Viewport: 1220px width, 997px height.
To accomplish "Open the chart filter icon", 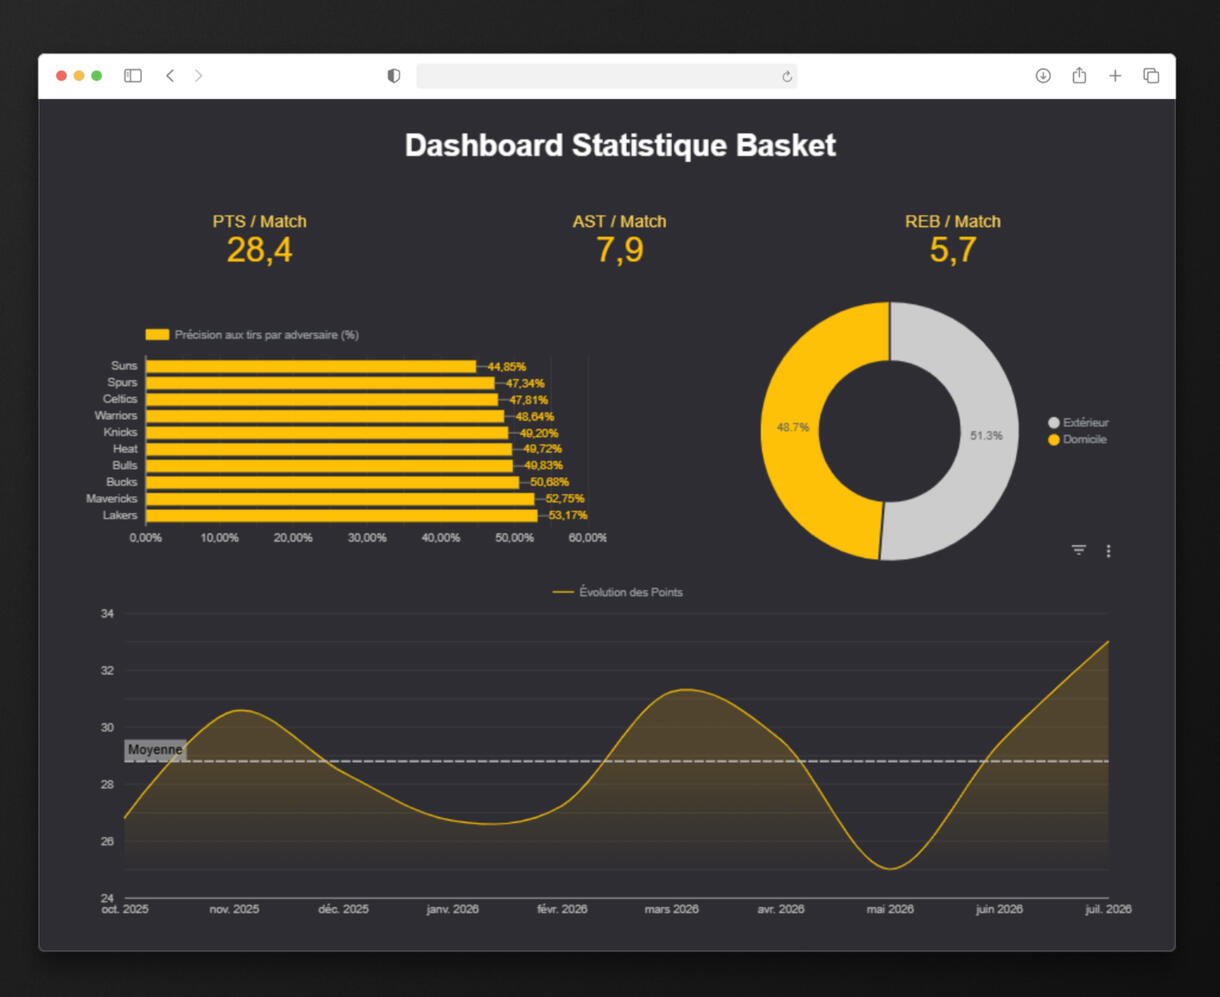I will coord(1079,550).
